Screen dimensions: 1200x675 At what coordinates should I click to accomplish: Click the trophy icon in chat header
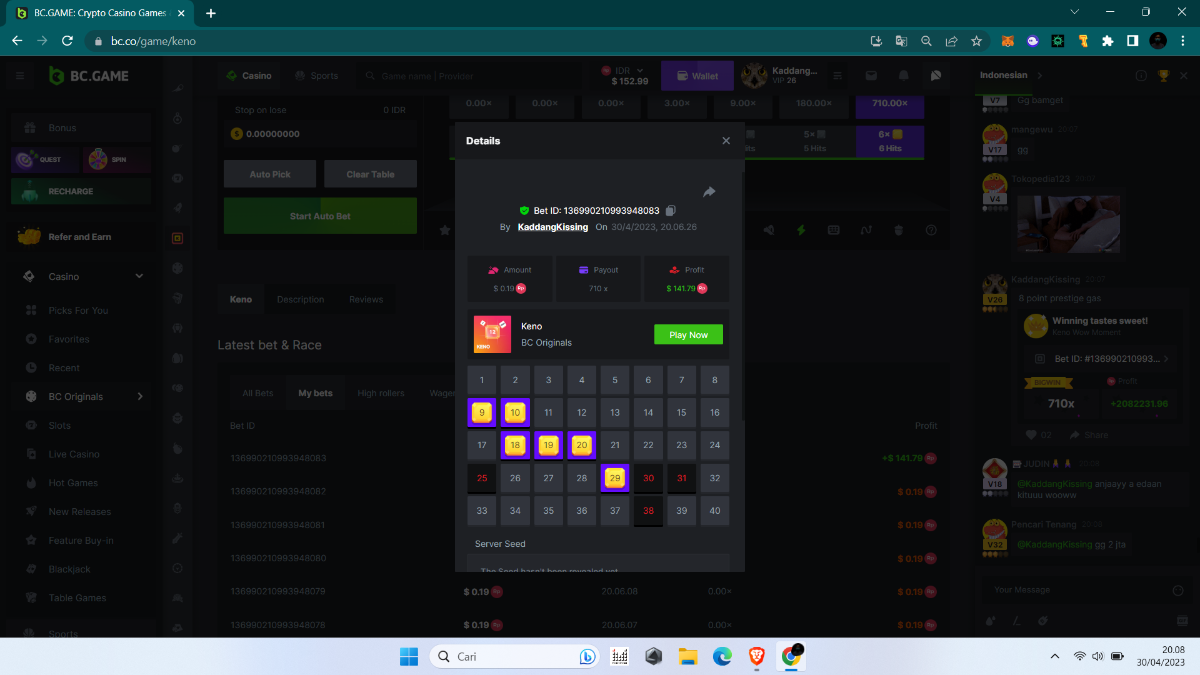click(x=1163, y=76)
